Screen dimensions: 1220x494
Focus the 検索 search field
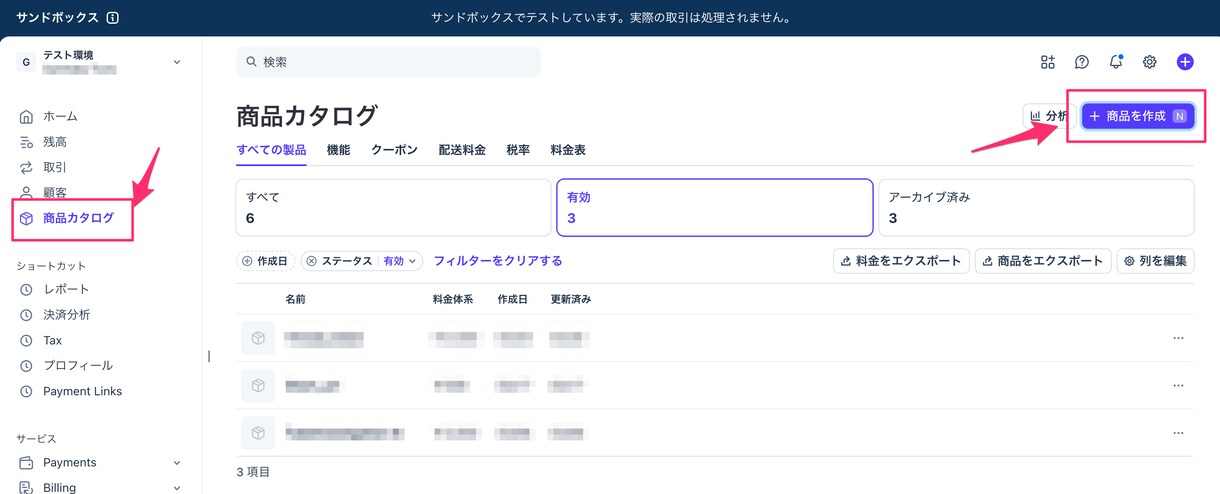pyautogui.click(x=389, y=62)
